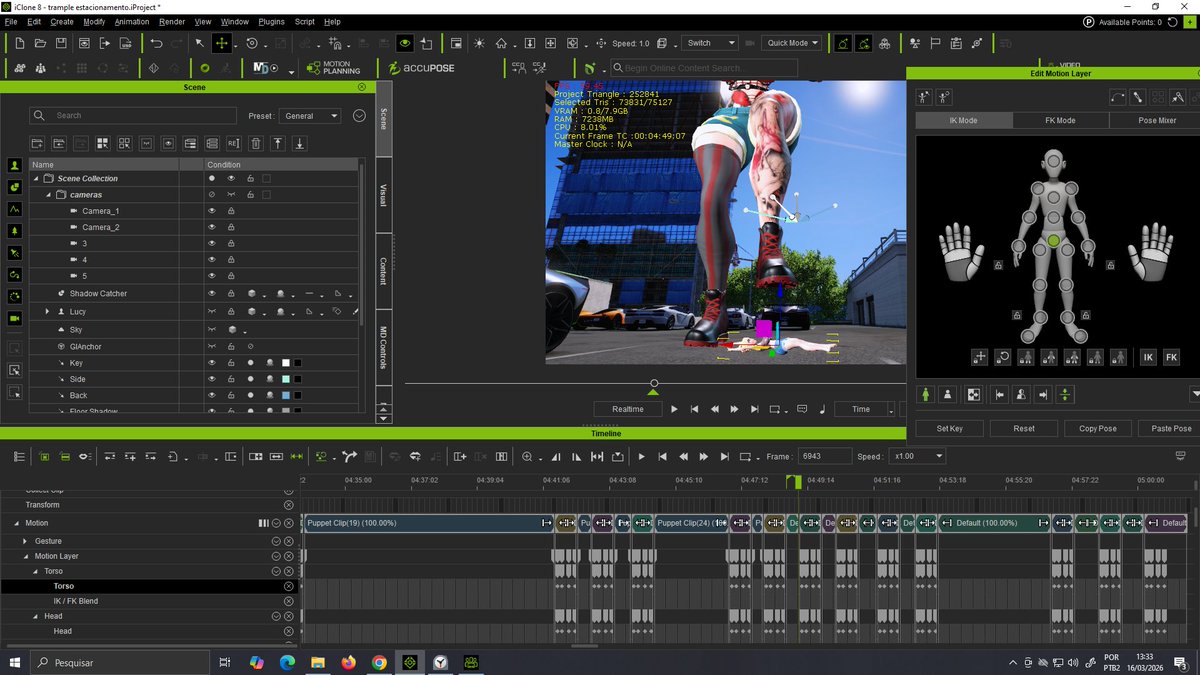Collapse the Motion Layer track

(26, 556)
